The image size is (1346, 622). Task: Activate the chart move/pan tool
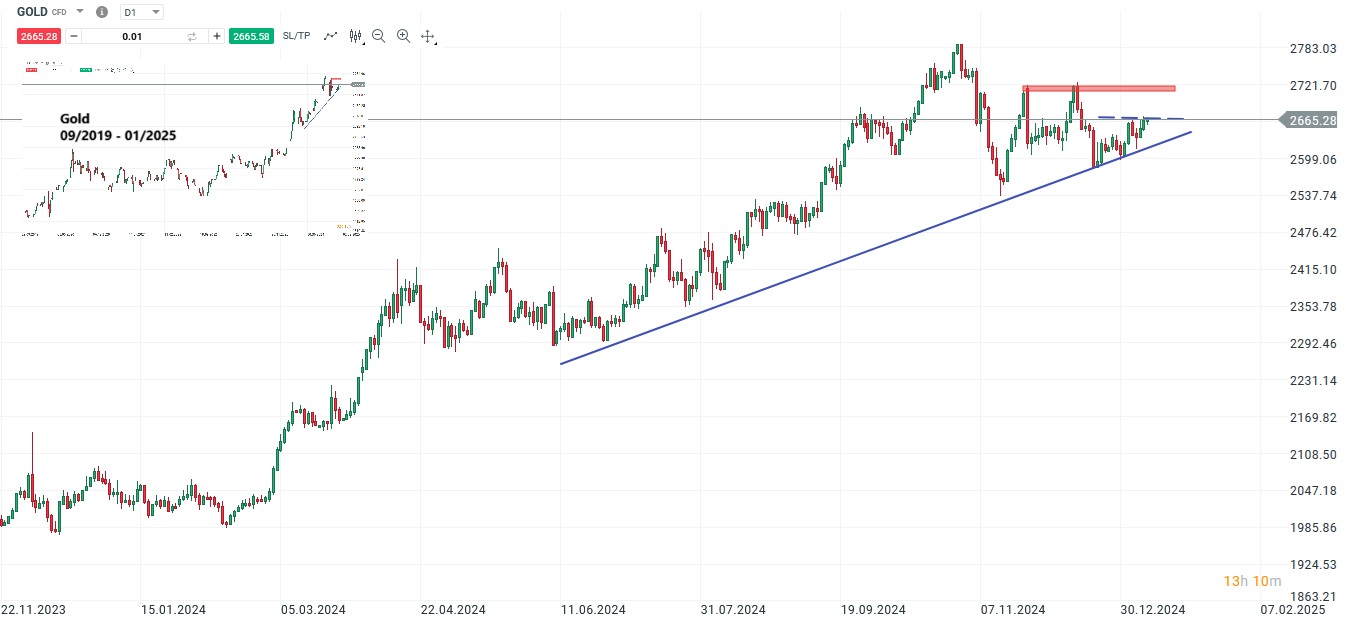coord(427,36)
